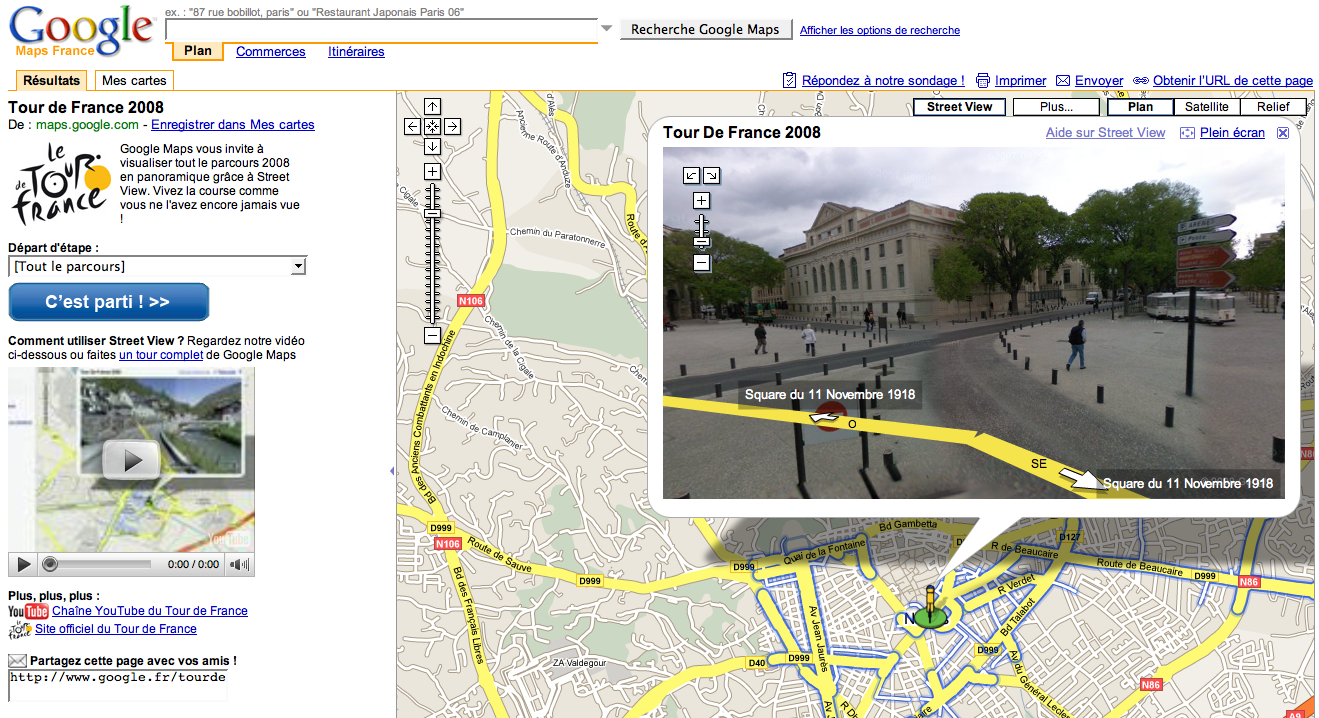Screen dimensions: 1319x718
Task: Zoom out Street View panorama
Action: tap(702, 263)
